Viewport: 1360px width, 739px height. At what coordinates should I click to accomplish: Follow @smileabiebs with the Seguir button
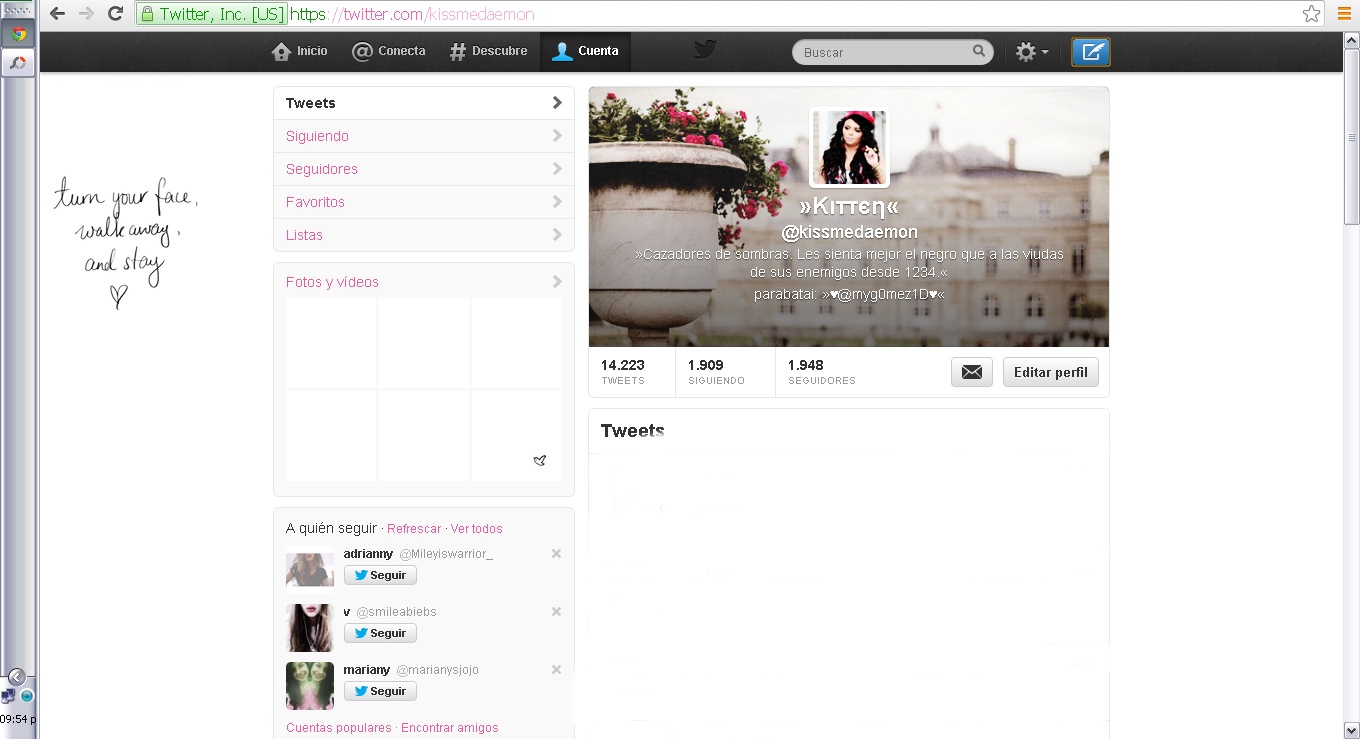[x=380, y=633]
